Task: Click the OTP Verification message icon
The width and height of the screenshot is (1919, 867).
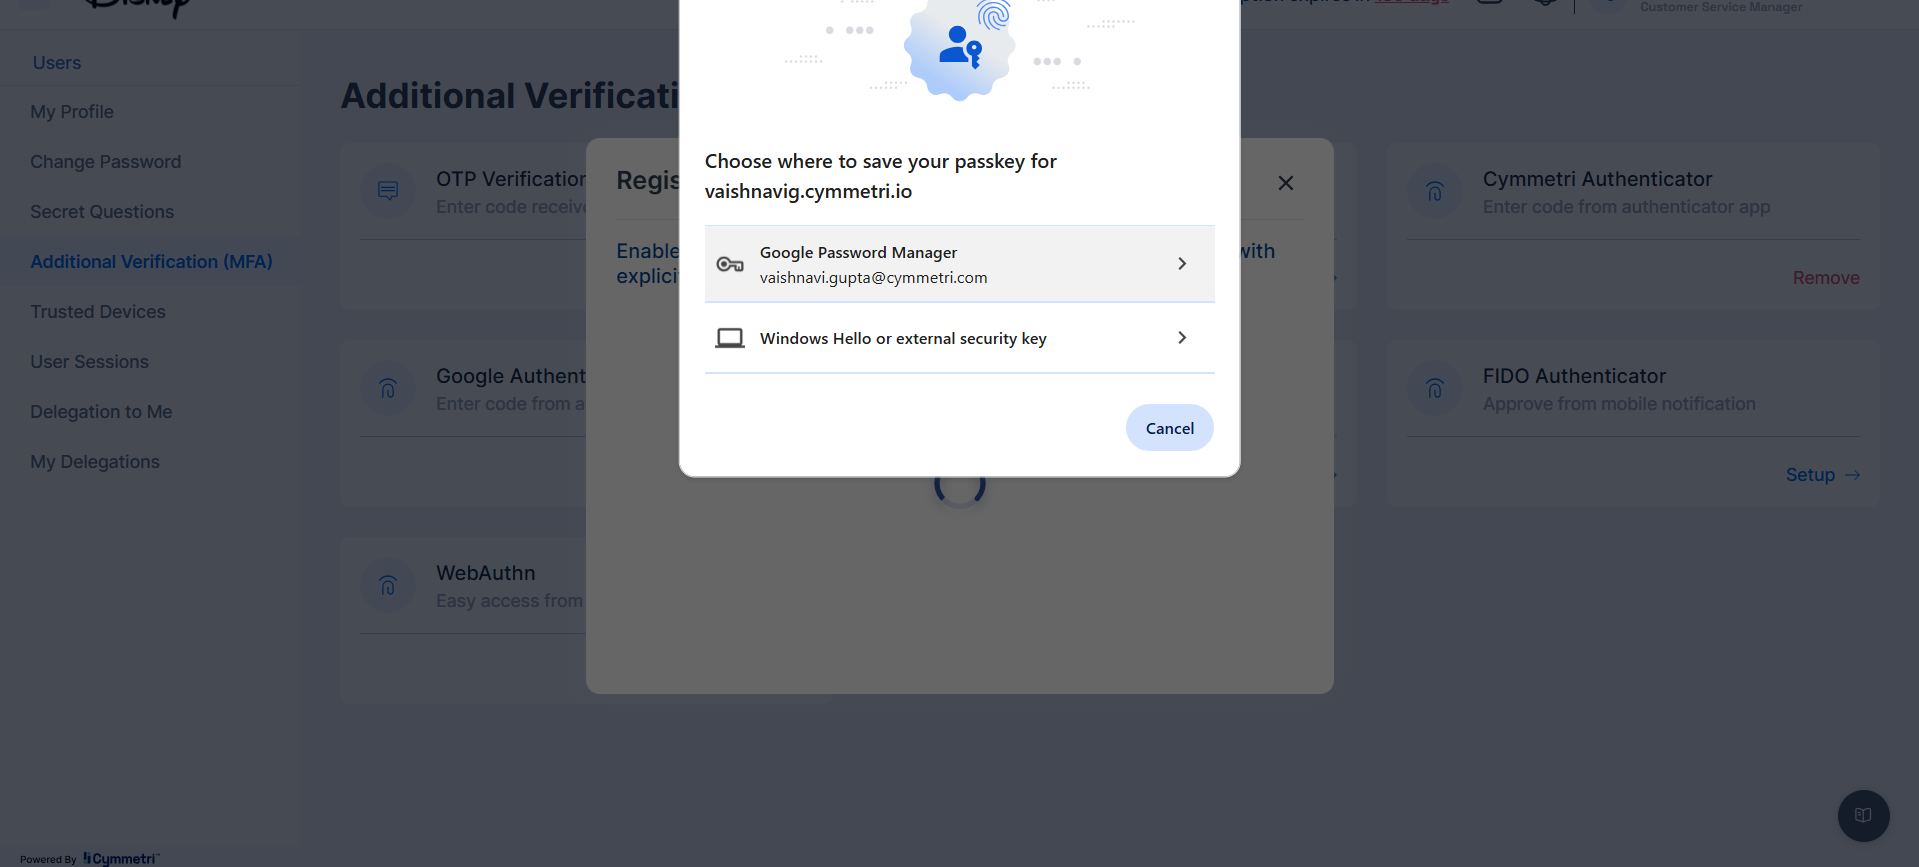Action: point(388,191)
